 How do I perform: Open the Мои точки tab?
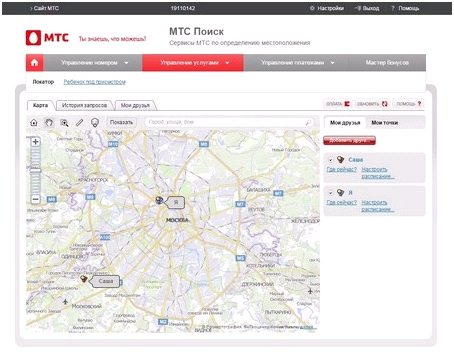[385, 123]
